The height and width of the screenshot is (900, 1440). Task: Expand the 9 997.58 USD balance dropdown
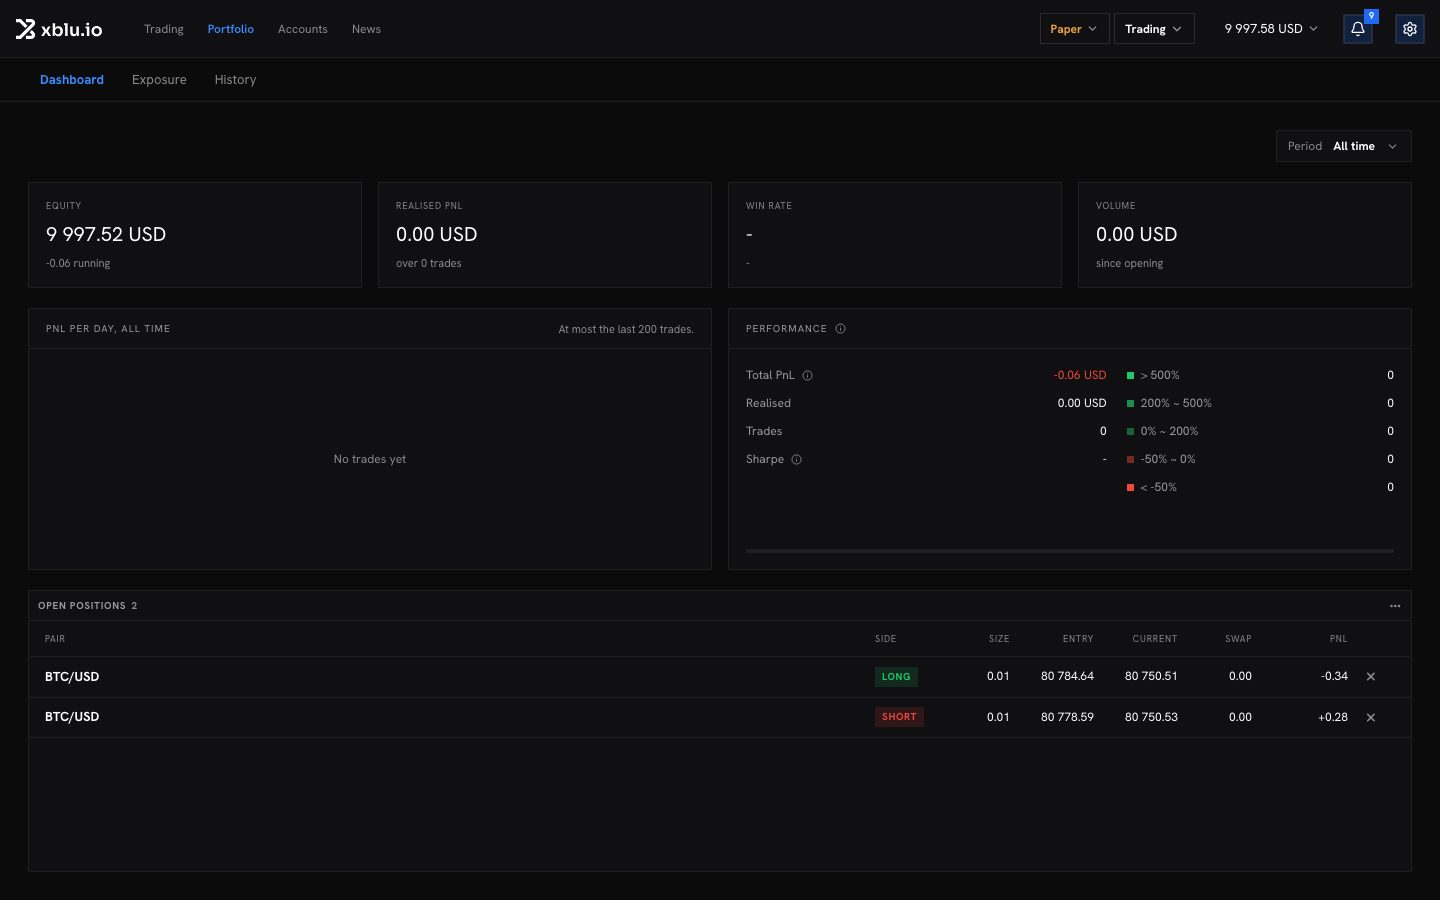pyautogui.click(x=1271, y=29)
